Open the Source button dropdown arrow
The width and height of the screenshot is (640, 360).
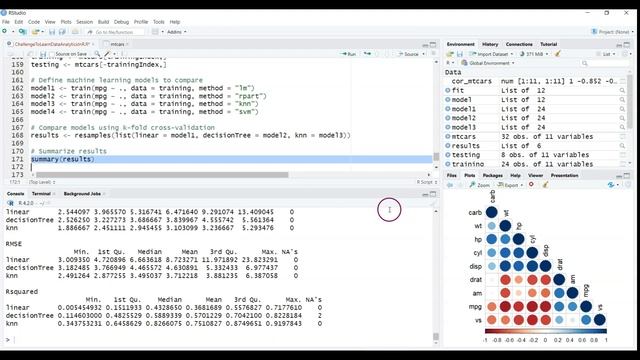tap(423, 54)
